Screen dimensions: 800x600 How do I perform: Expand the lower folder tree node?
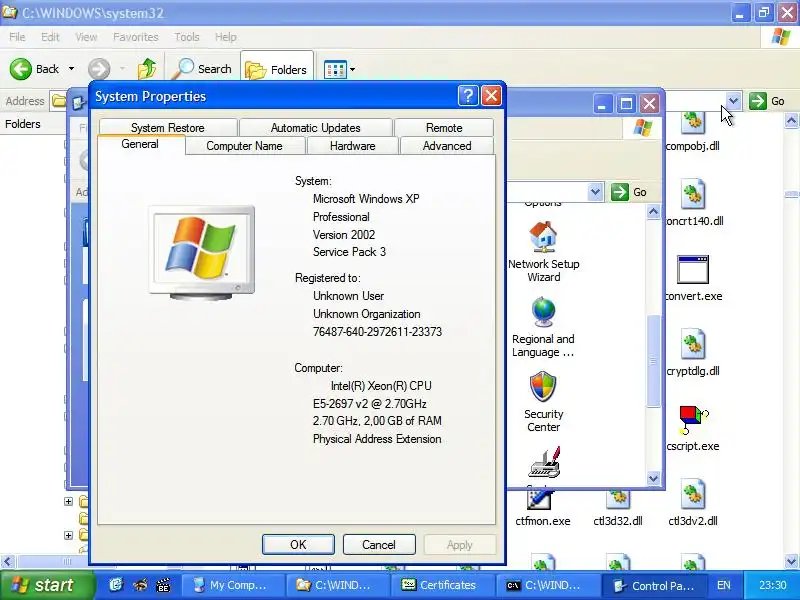(68, 535)
